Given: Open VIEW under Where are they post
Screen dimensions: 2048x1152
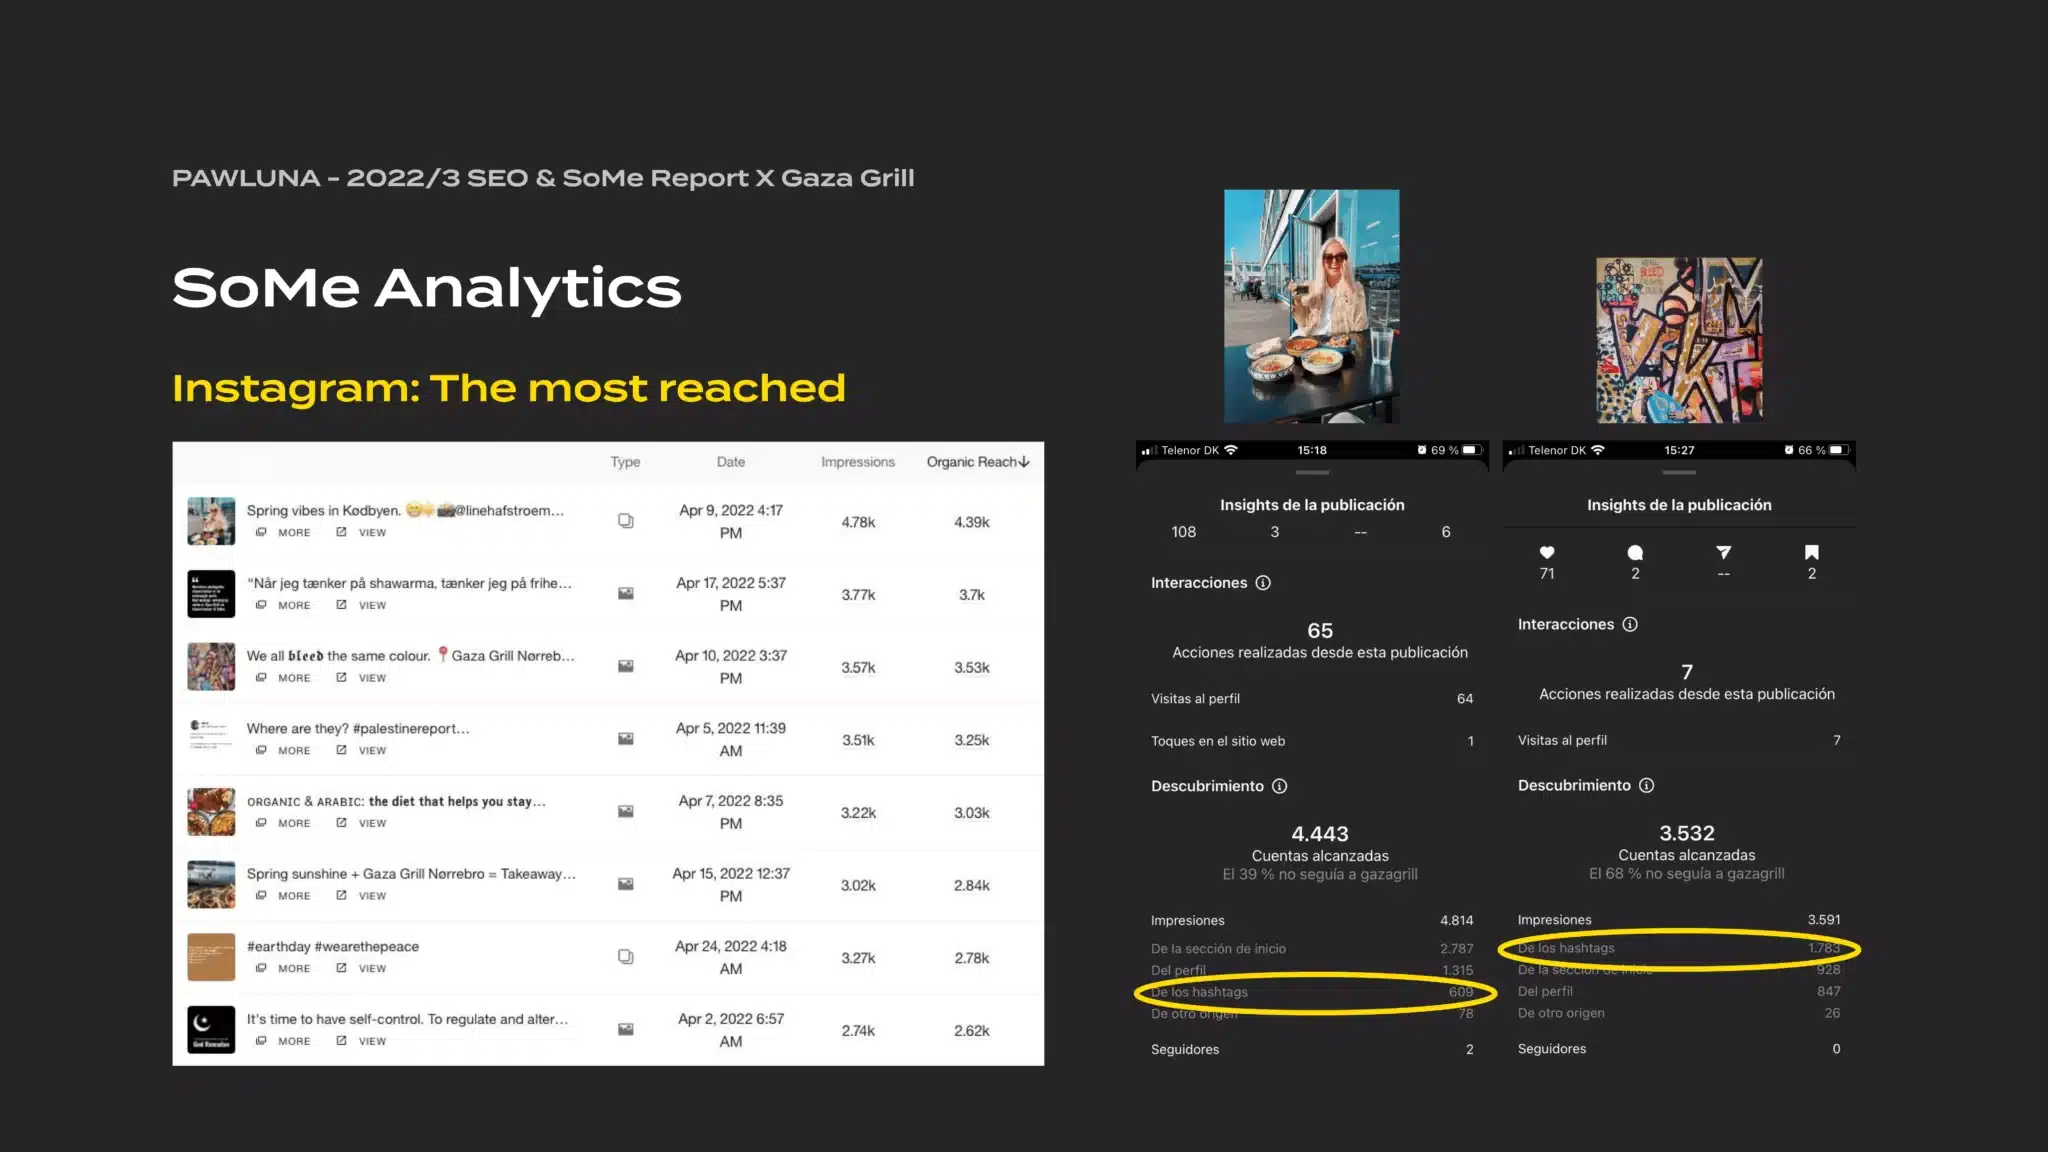Looking at the screenshot, I should (x=362, y=751).
